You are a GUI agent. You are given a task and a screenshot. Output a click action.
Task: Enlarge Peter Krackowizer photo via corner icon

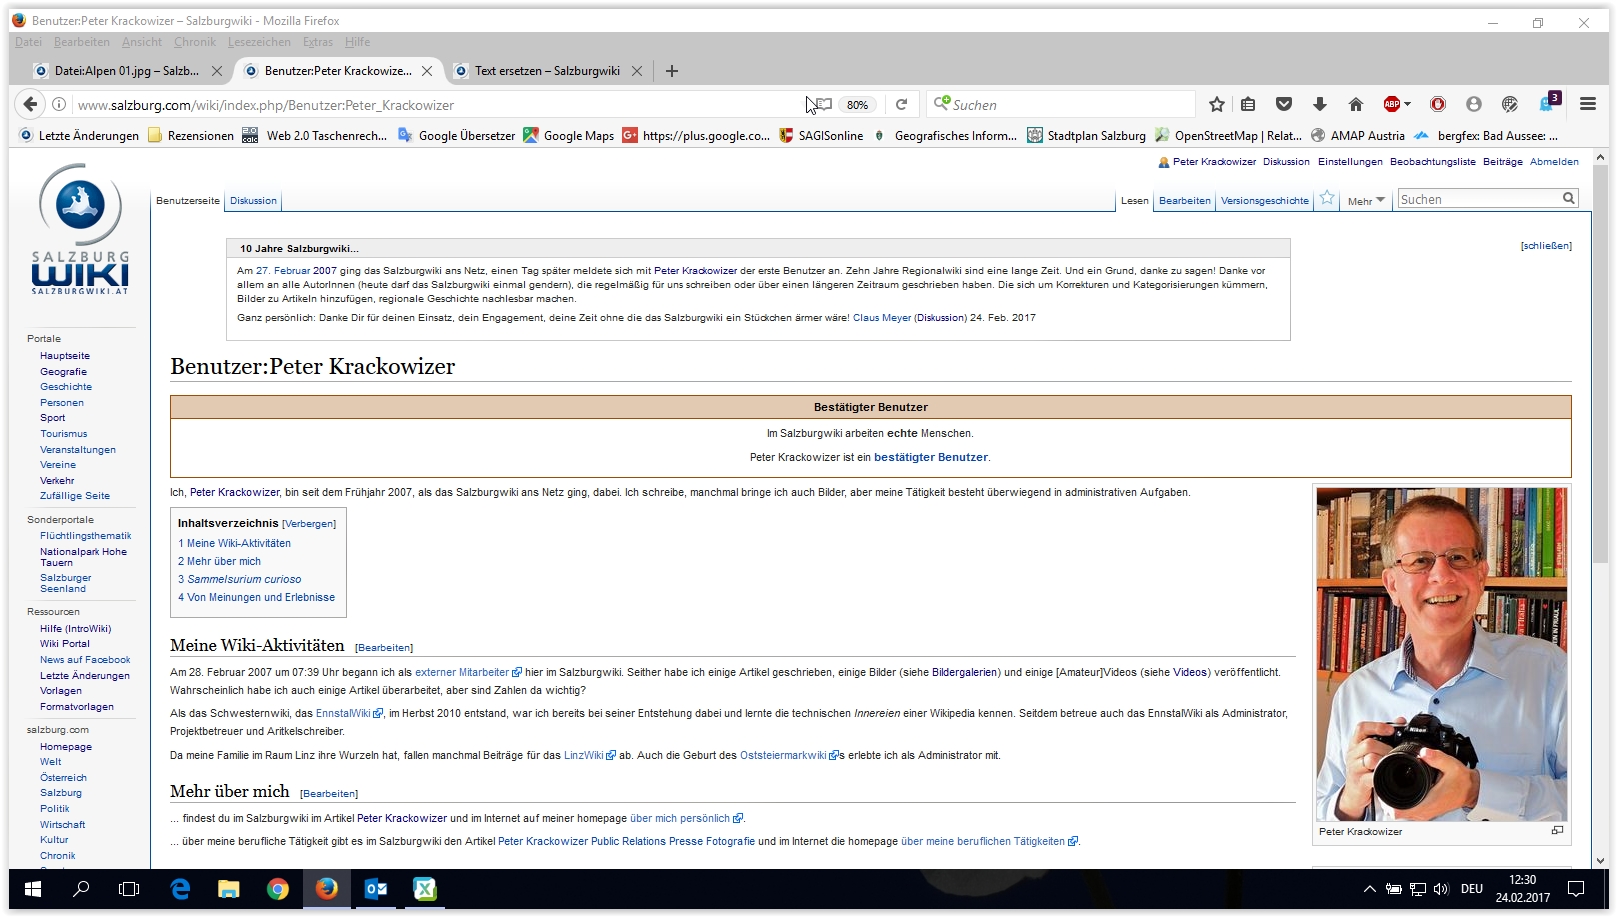(1557, 831)
